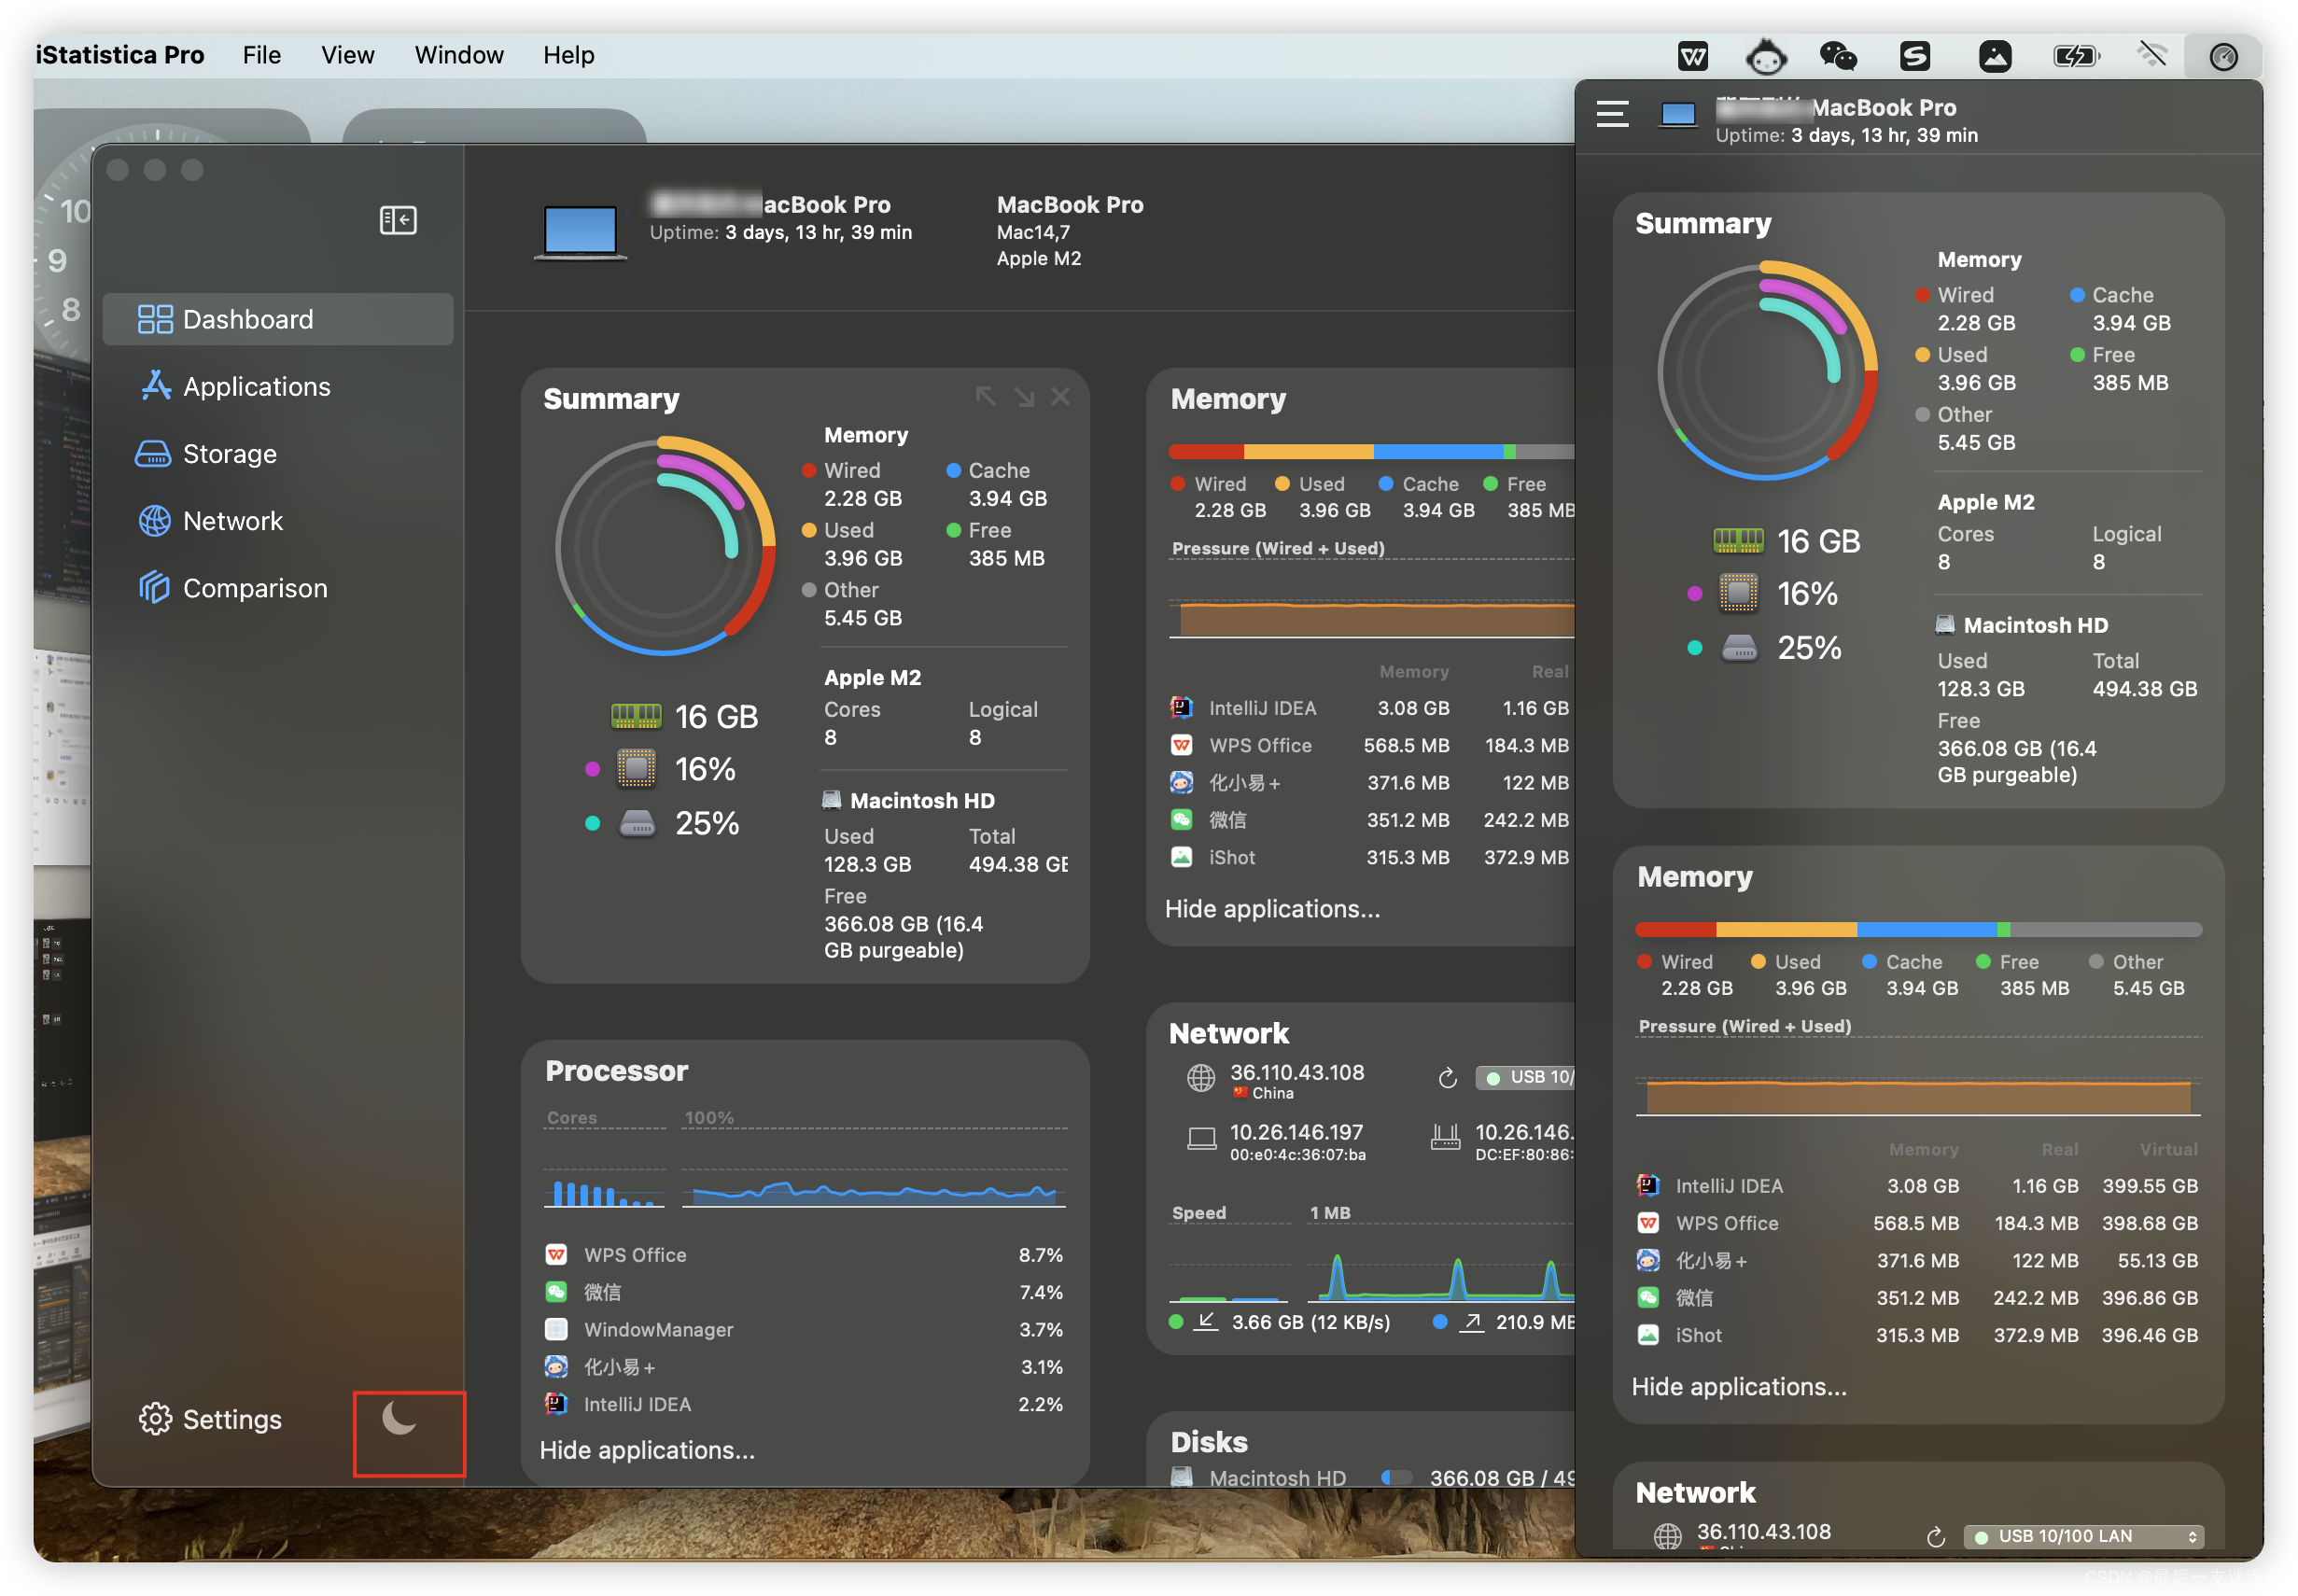2298x1596 pixels.
Task: Select WindowManager row in Processor list
Action: click(x=804, y=1329)
